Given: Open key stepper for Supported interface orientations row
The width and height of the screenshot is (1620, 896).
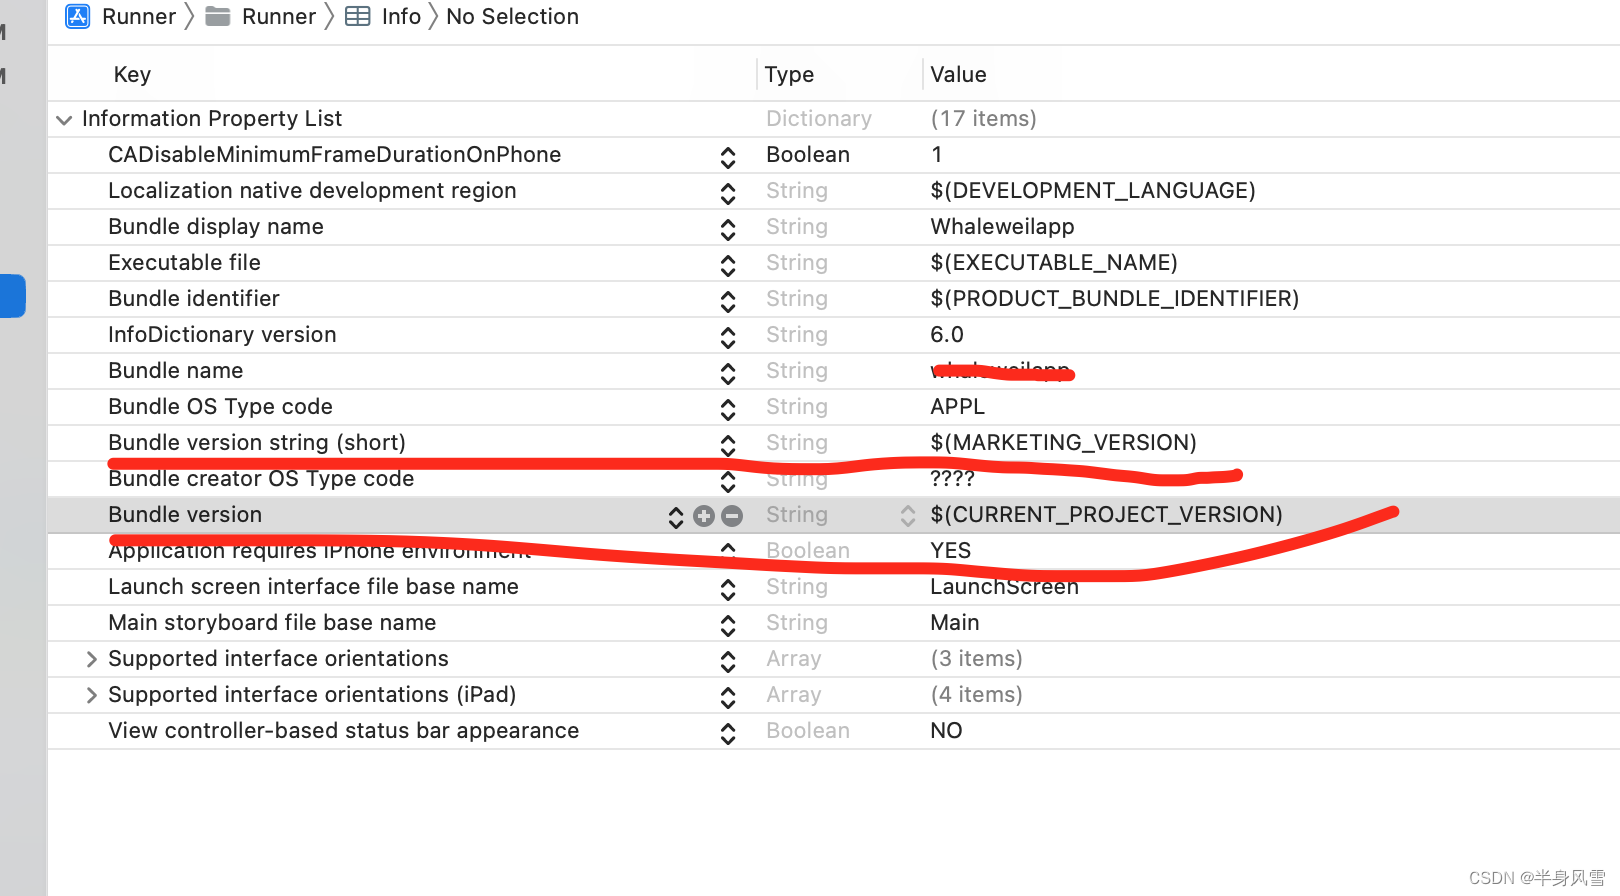Looking at the screenshot, I should [x=728, y=661].
